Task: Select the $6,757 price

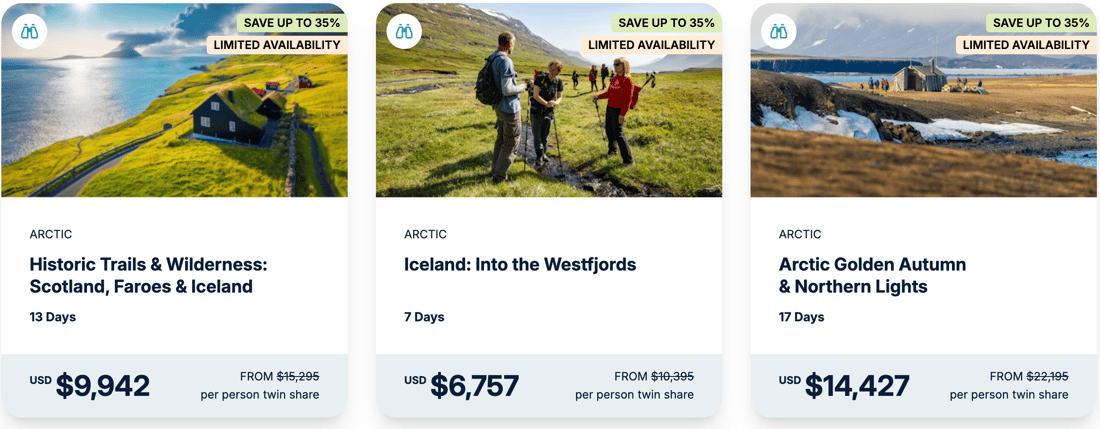Action: (x=474, y=386)
